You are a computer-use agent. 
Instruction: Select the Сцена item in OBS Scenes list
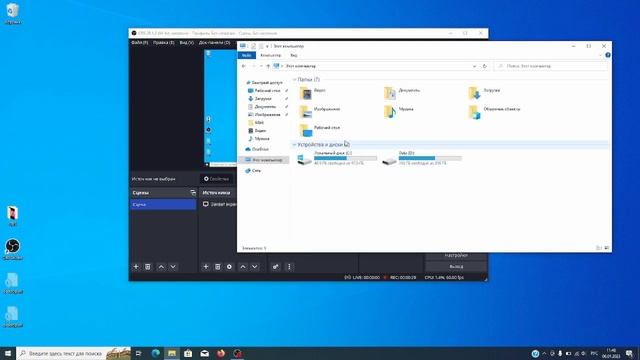pyautogui.click(x=163, y=204)
